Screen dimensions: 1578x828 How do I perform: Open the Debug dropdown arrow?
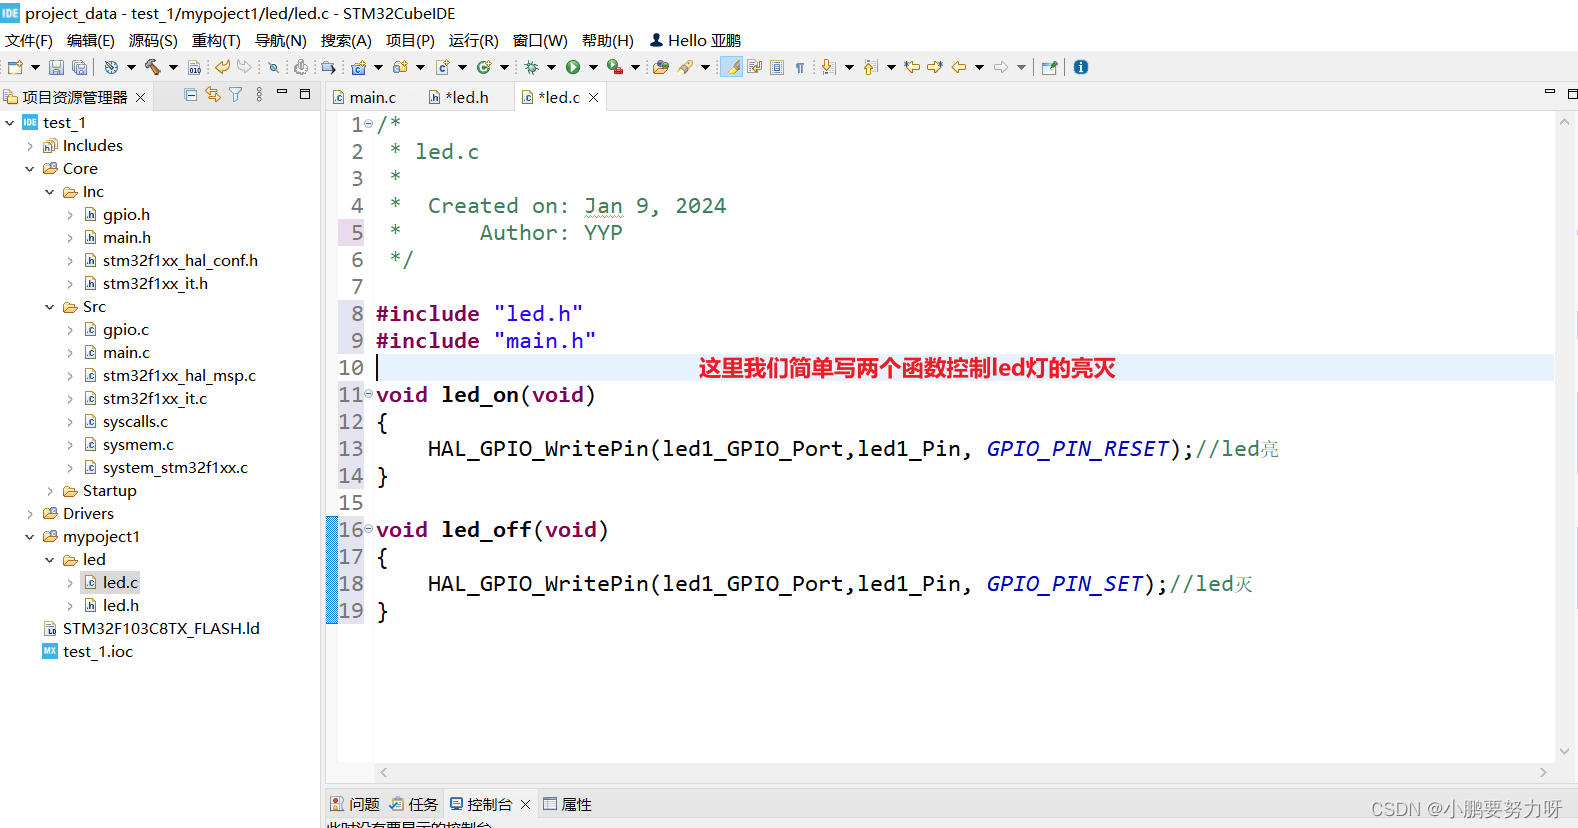tap(551, 67)
